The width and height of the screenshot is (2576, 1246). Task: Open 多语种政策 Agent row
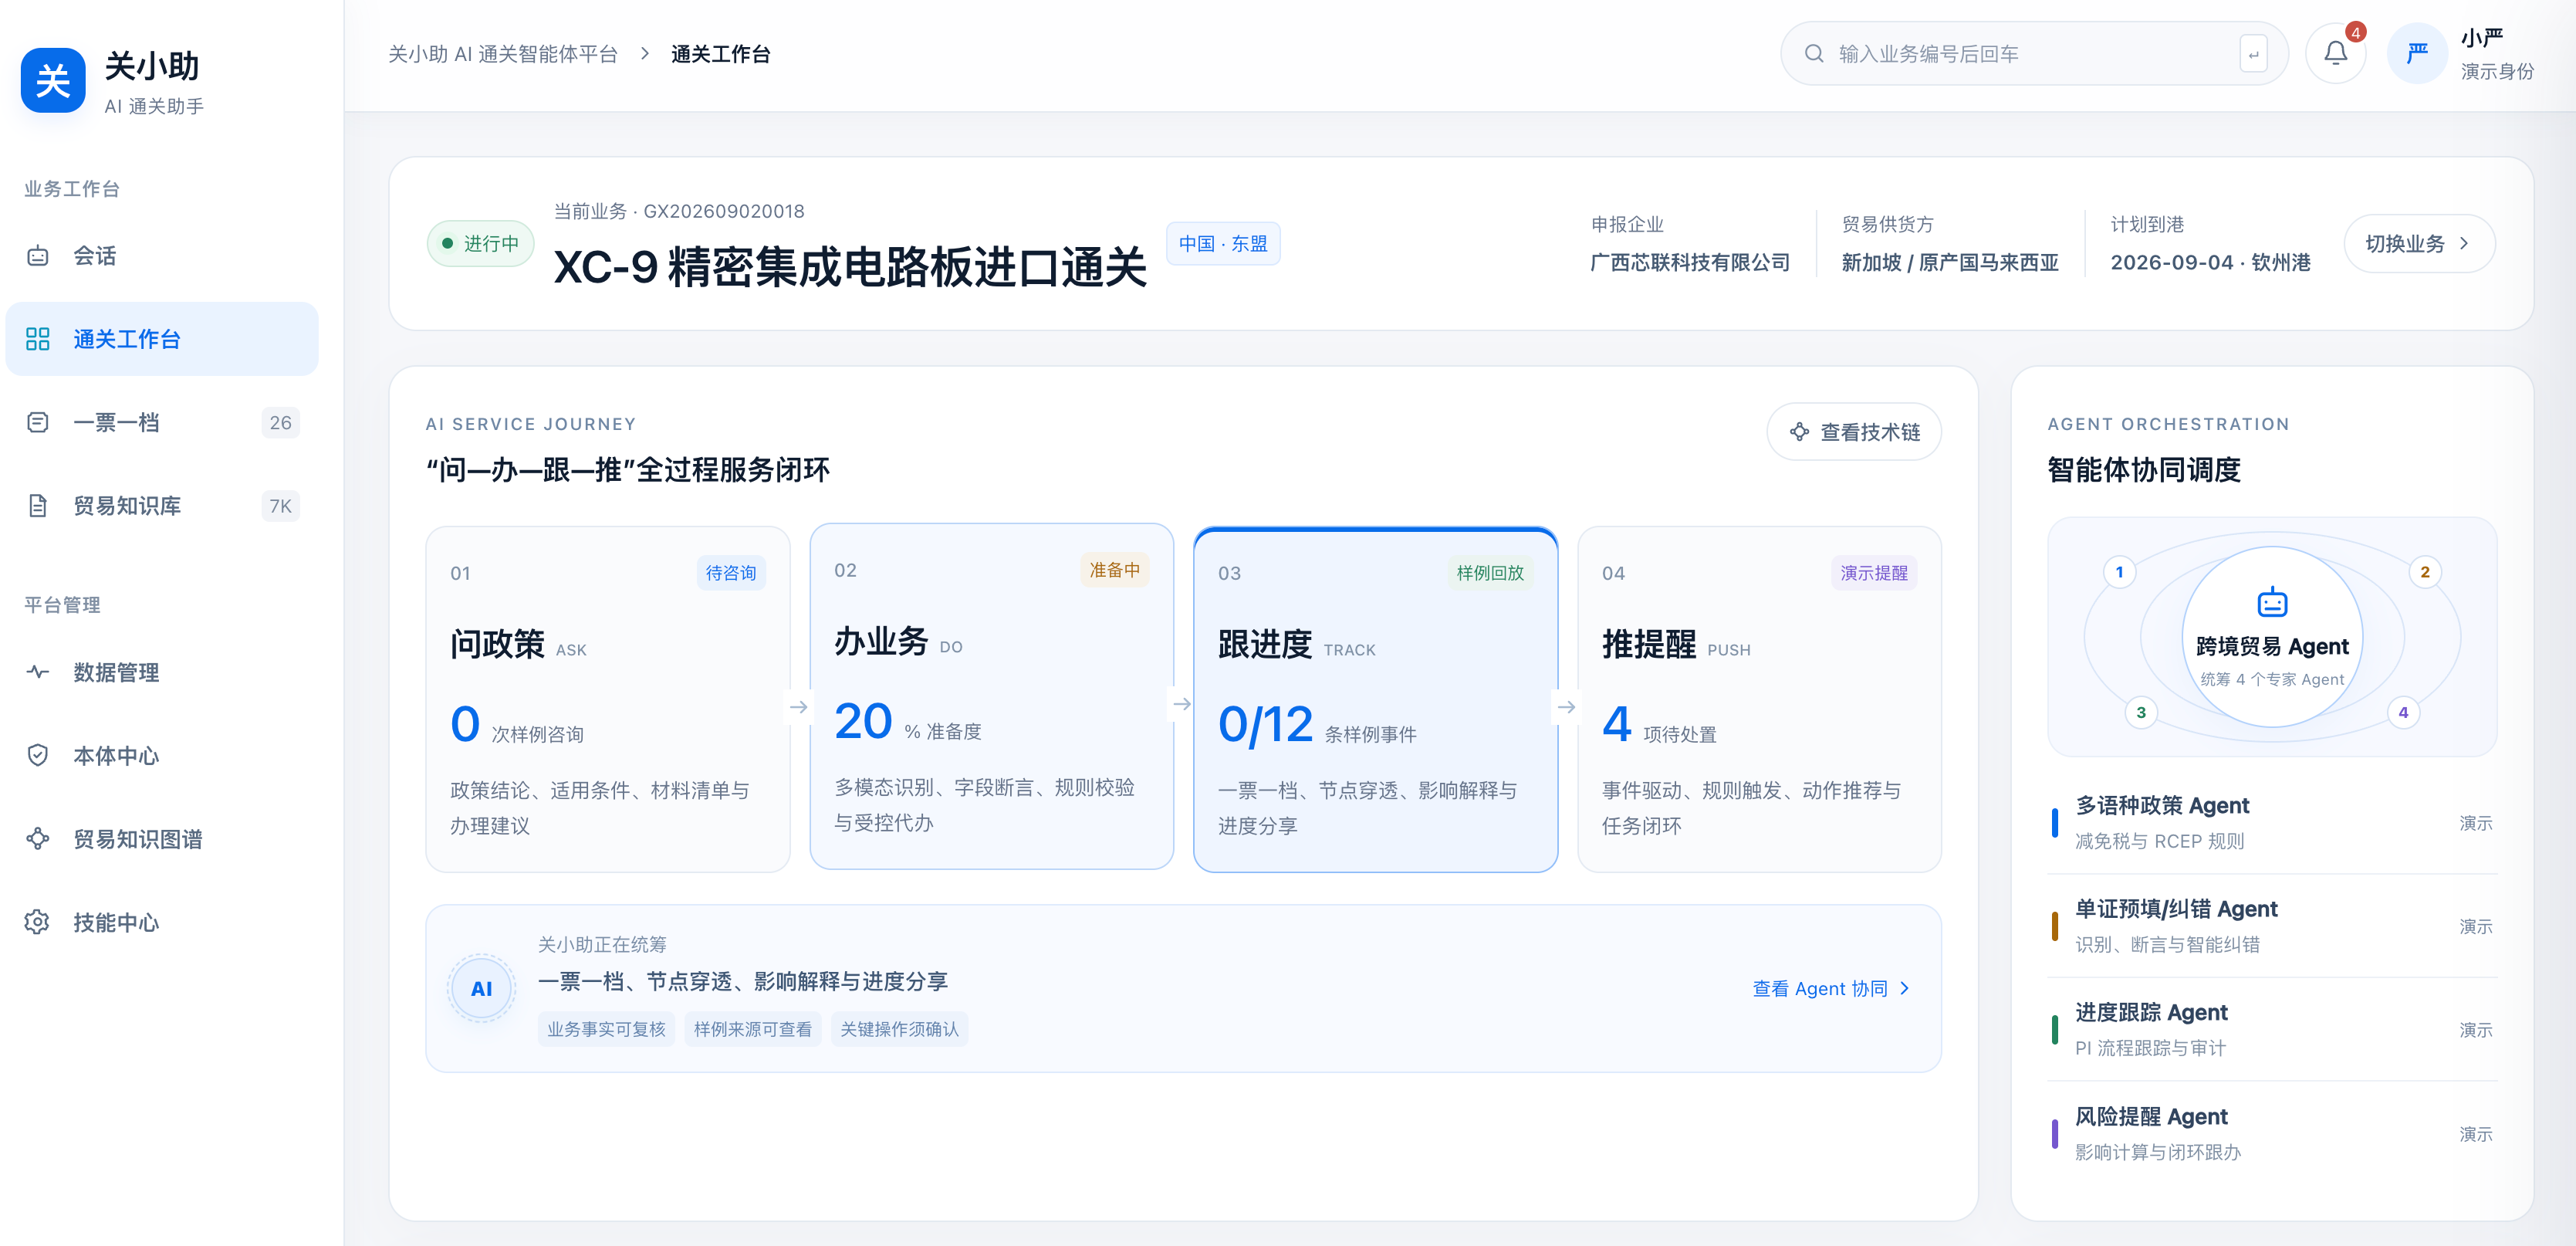coord(2272,823)
